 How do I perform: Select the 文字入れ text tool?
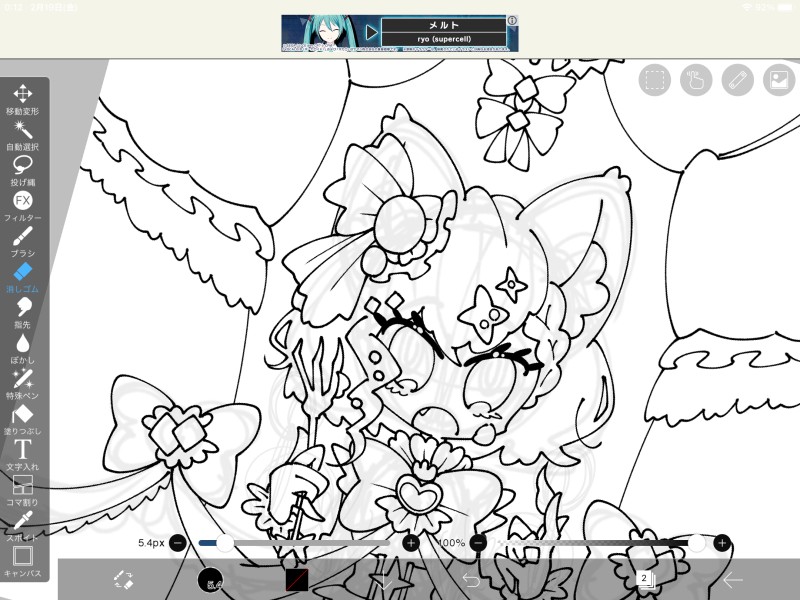[22, 455]
